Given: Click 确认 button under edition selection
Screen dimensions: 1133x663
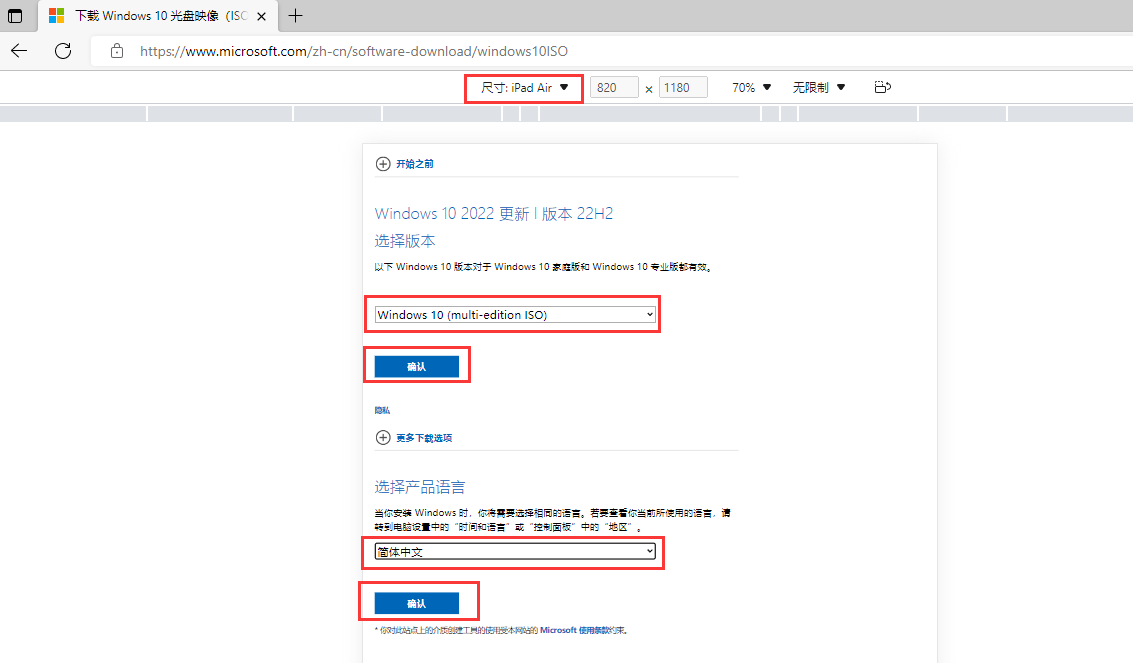Looking at the screenshot, I should (416, 367).
